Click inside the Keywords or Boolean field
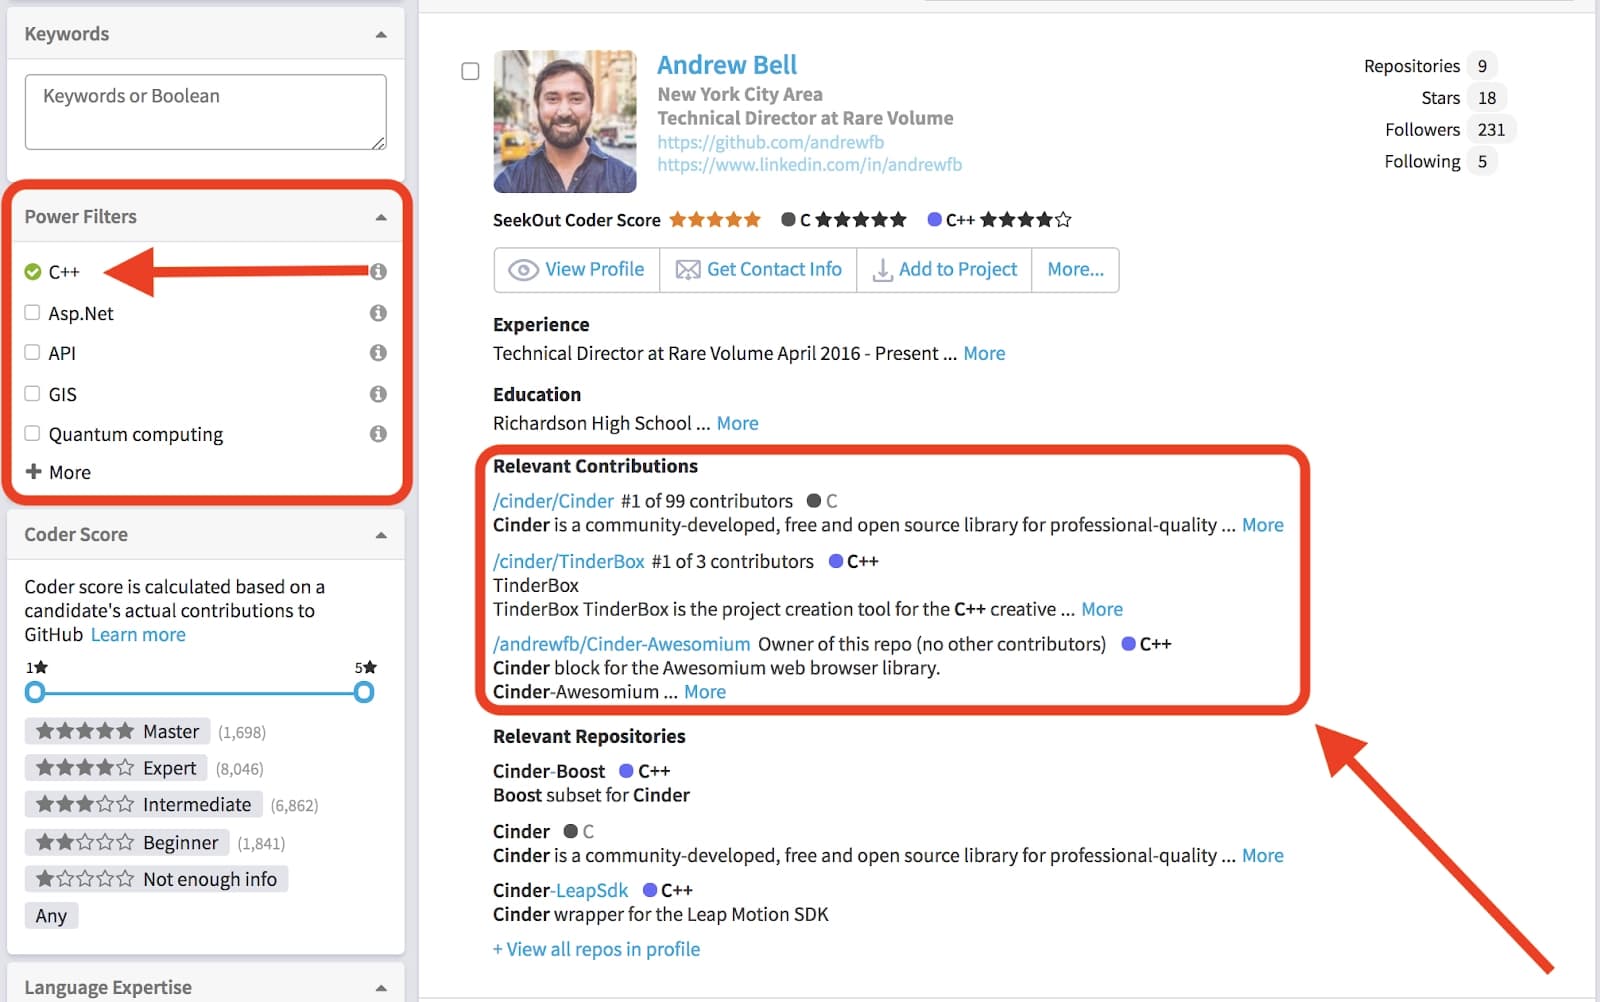 coord(204,111)
